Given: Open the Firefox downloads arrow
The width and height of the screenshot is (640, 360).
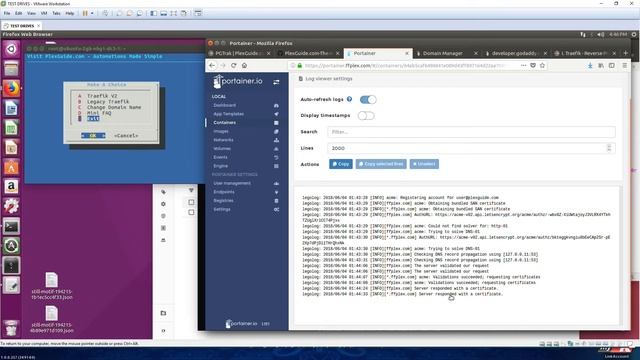Looking at the screenshot, I should 590,65.
